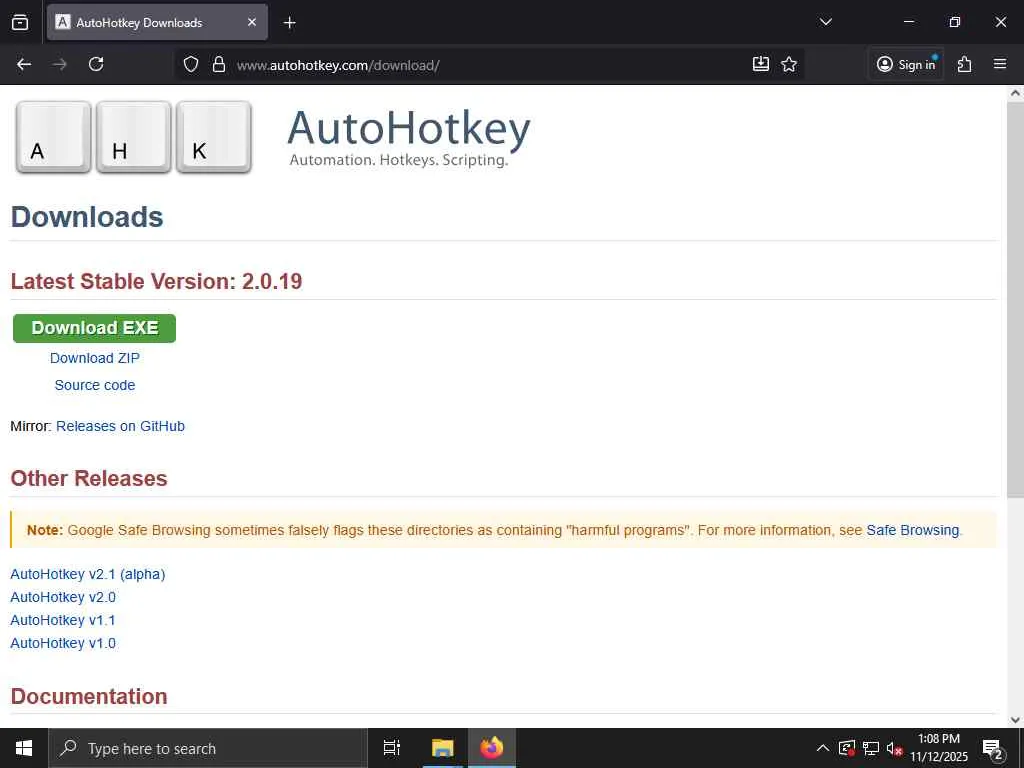The height and width of the screenshot is (768, 1024).
Task: Click the Downloads page heading
Action: 87,217
